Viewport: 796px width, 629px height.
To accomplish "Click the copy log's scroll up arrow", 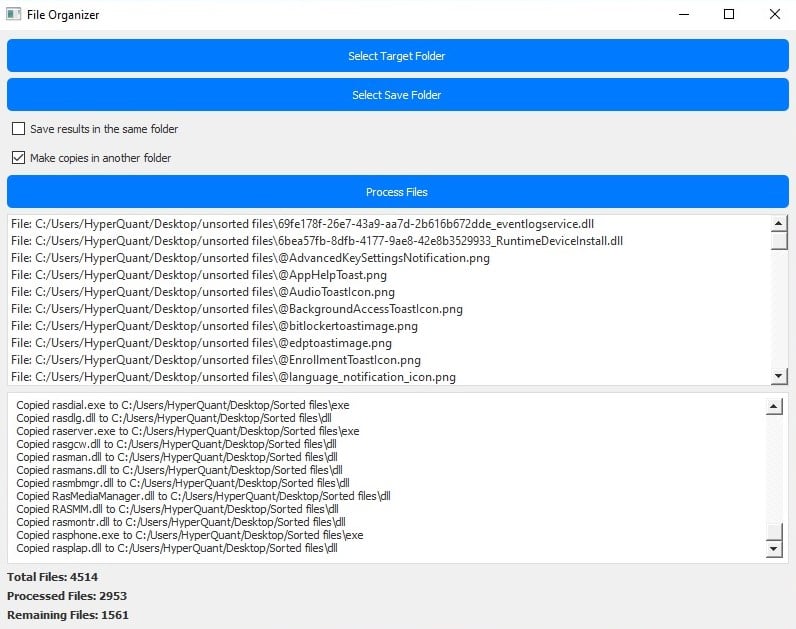I will coord(773,407).
